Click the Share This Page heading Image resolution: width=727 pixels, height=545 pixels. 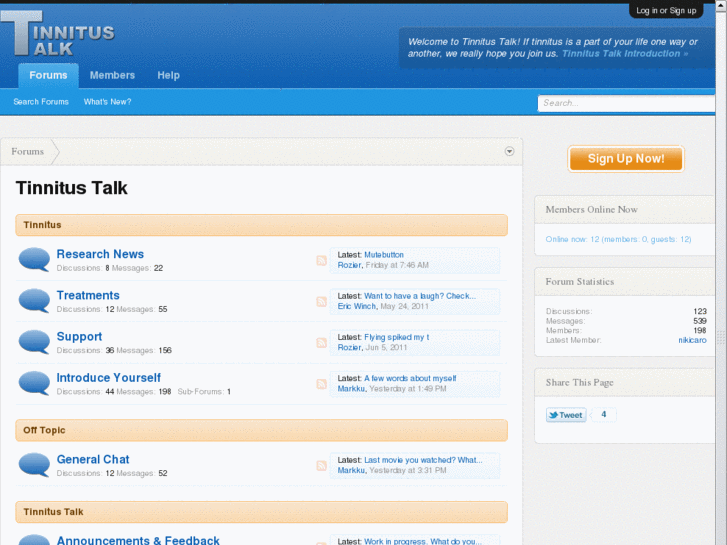point(579,383)
